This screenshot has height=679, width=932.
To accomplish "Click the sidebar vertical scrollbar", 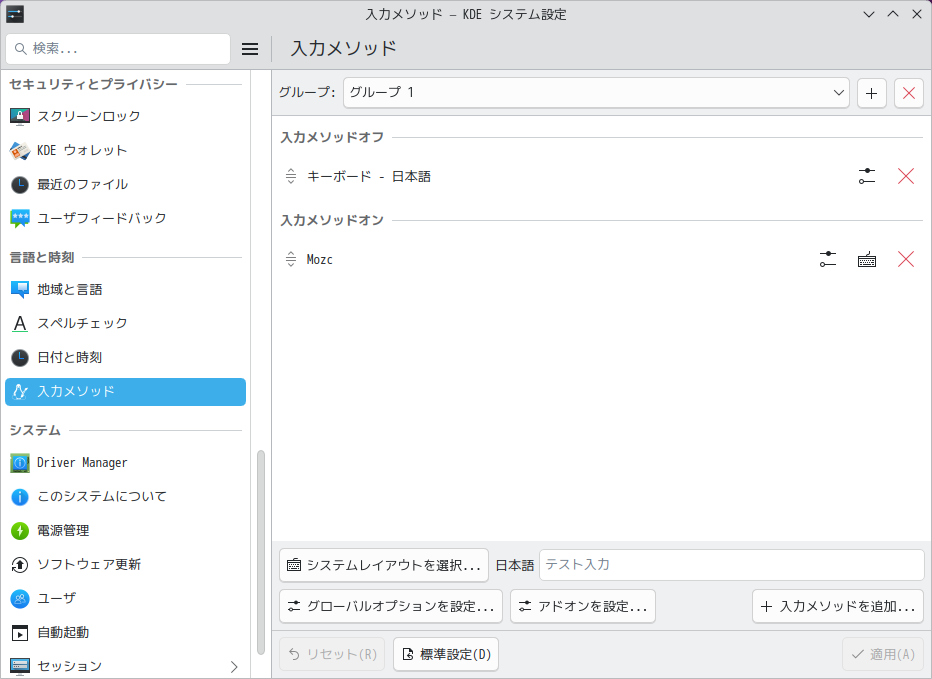I will click(x=260, y=552).
